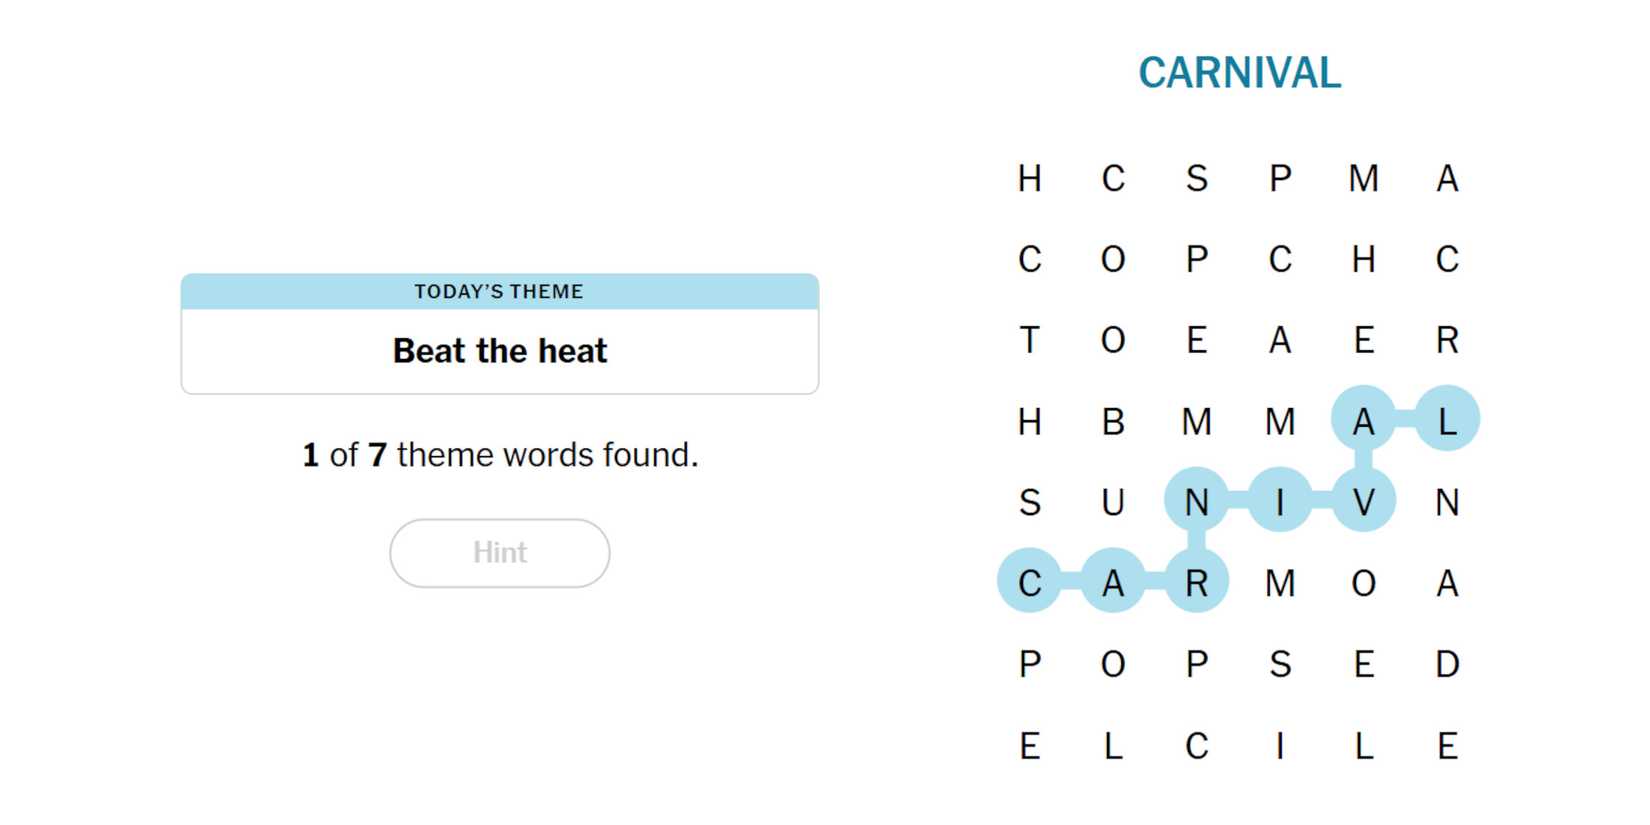This screenshot has width=1650, height=825.
Task: Click the TODAY'S THEME header bar
Action: click(x=499, y=291)
